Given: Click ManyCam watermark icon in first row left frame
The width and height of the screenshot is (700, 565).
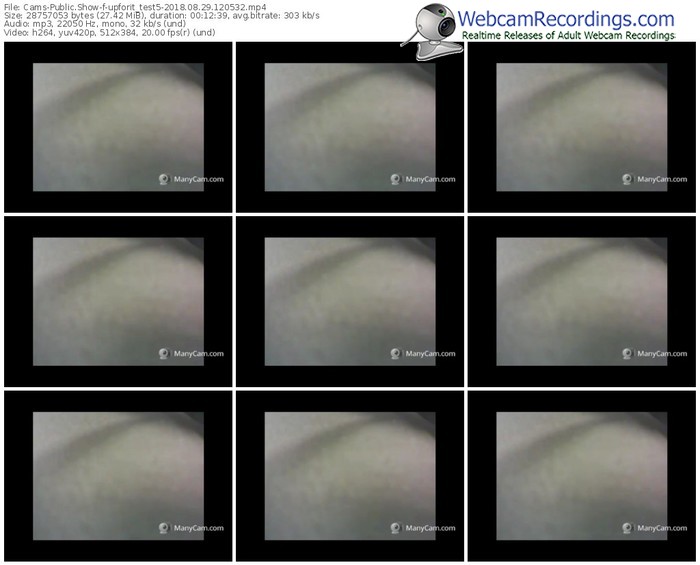Looking at the screenshot, I should [164, 180].
